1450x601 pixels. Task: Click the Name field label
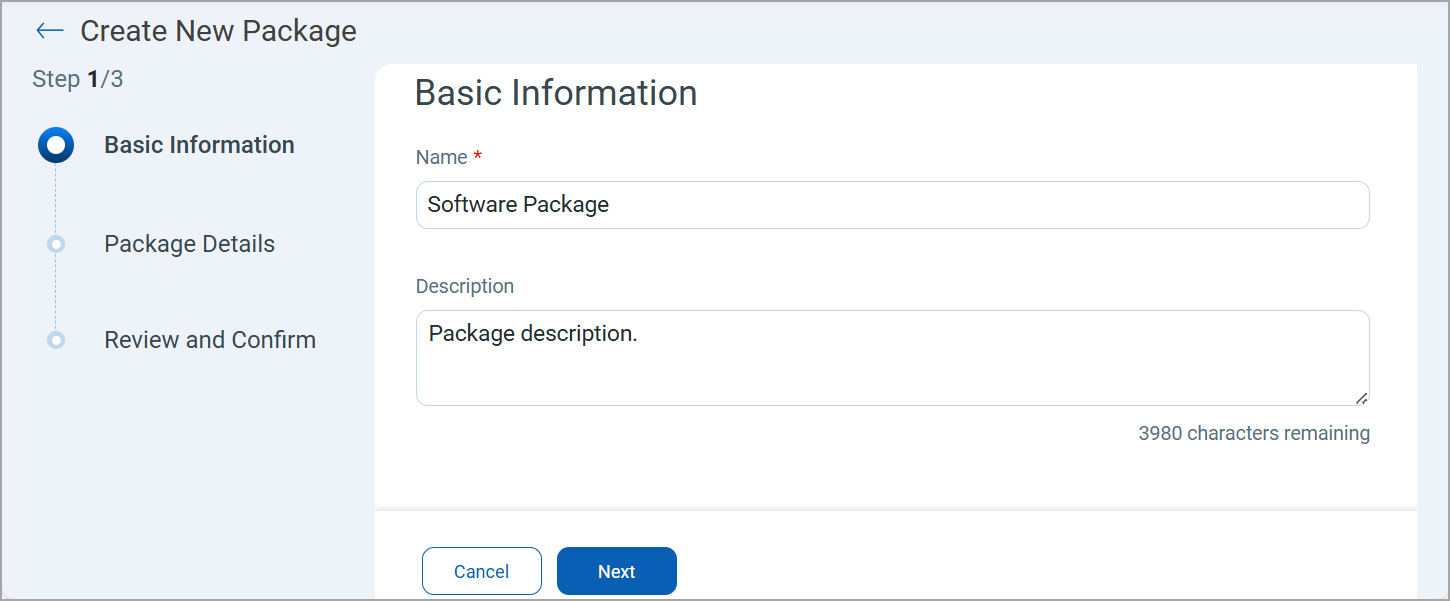[441, 158]
